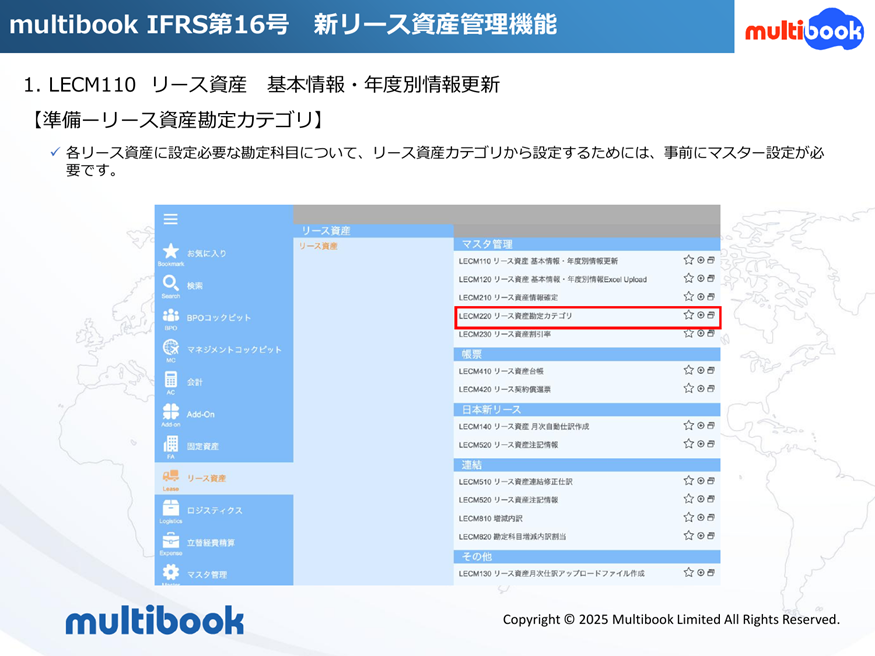This screenshot has height=656, width=875.
Task: Toggle favorite star for LECM130 row
Action: tap(689, 573)
